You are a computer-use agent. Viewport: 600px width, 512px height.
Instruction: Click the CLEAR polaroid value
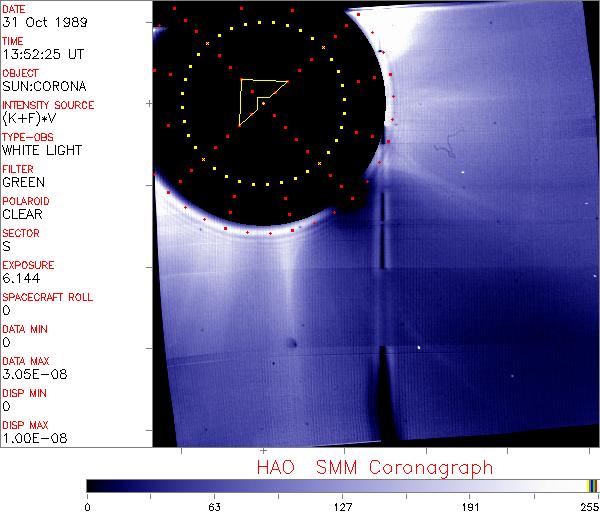(x=23, y=214)
